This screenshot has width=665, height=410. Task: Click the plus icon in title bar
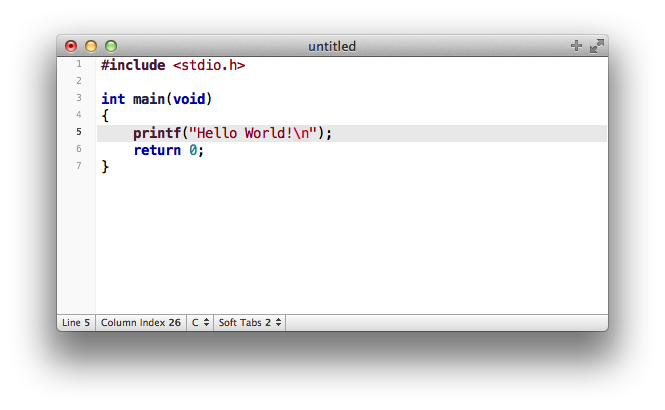click(575, 46)
